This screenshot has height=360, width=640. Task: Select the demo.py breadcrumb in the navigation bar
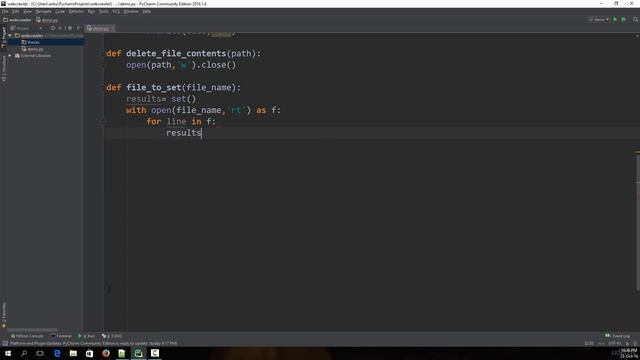pos(47,20)
